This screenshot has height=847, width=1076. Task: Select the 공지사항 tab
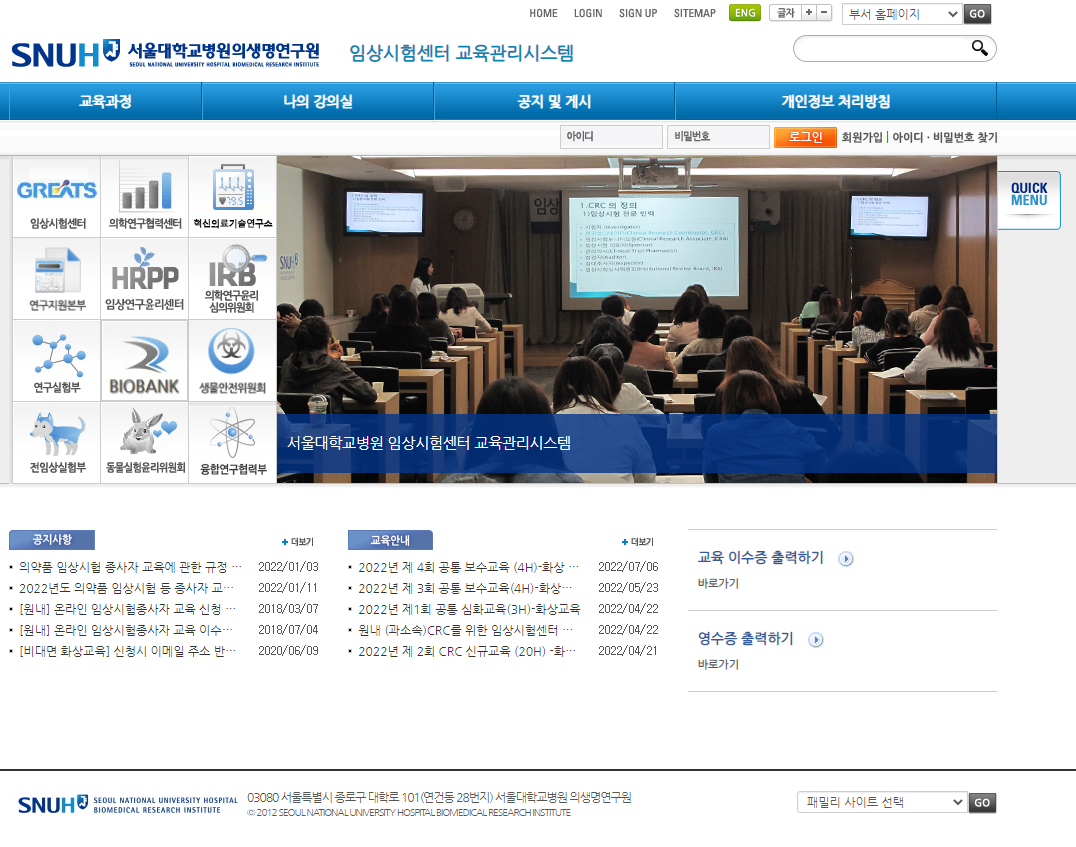(51, 539)
